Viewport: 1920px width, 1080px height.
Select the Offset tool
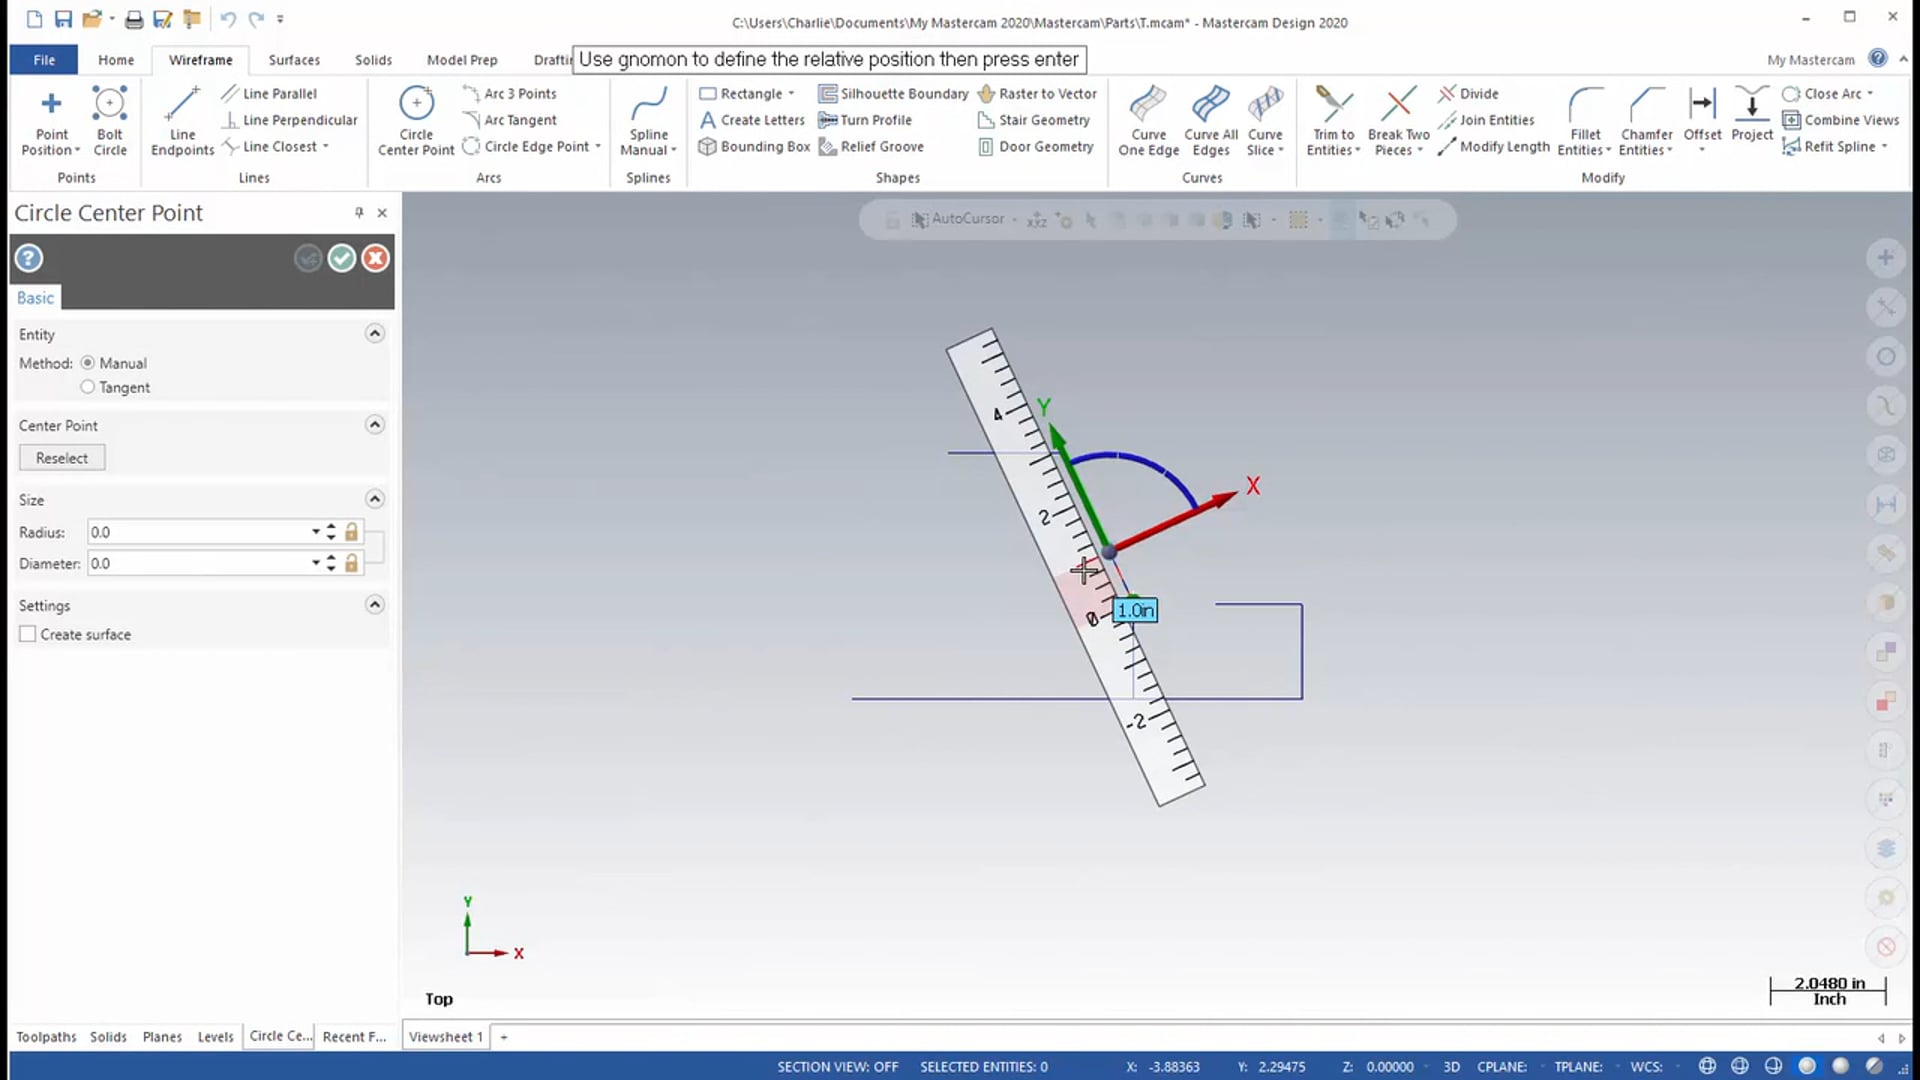(x=1702, y=120)
